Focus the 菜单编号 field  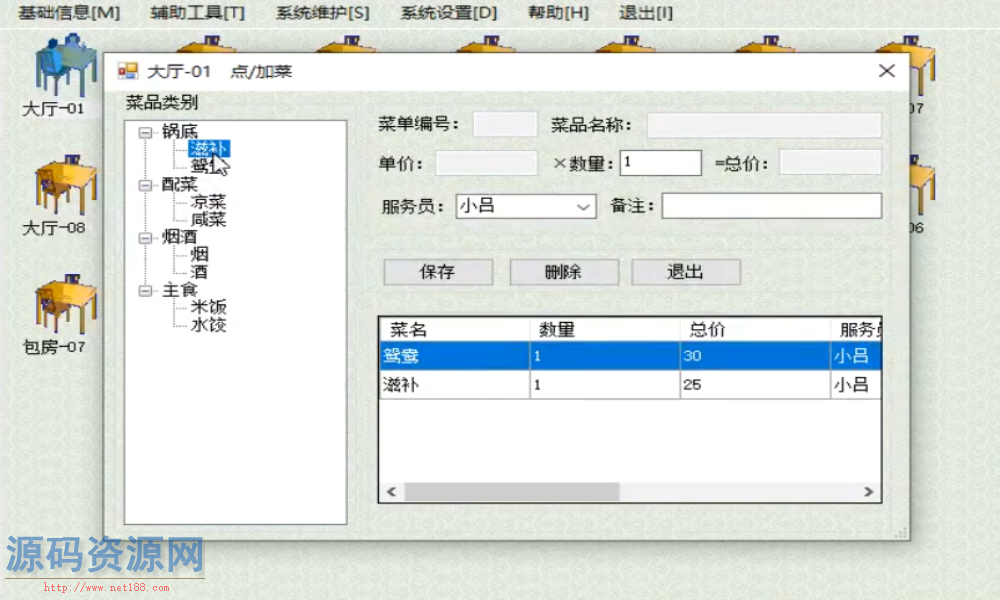[504, 124]
